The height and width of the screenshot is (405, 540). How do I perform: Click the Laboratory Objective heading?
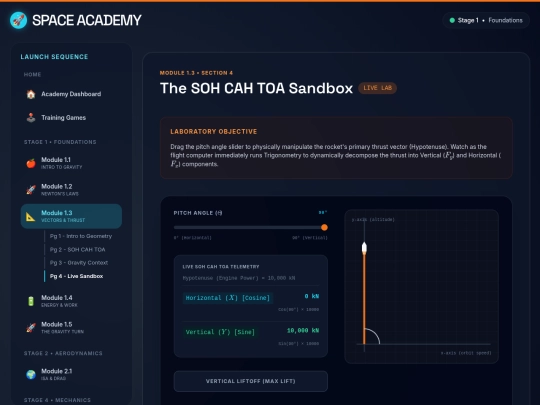(214, 132)
